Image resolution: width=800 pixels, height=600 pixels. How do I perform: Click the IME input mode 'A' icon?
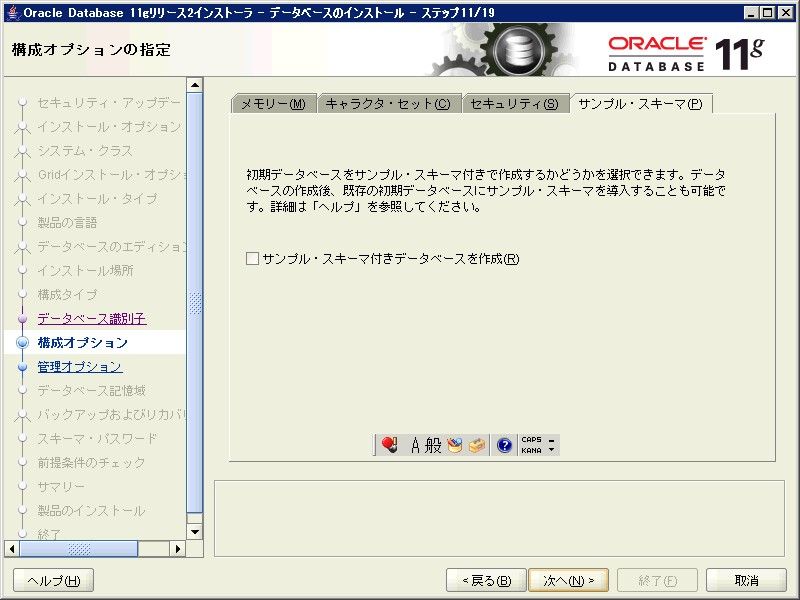[x=416, y=446]
